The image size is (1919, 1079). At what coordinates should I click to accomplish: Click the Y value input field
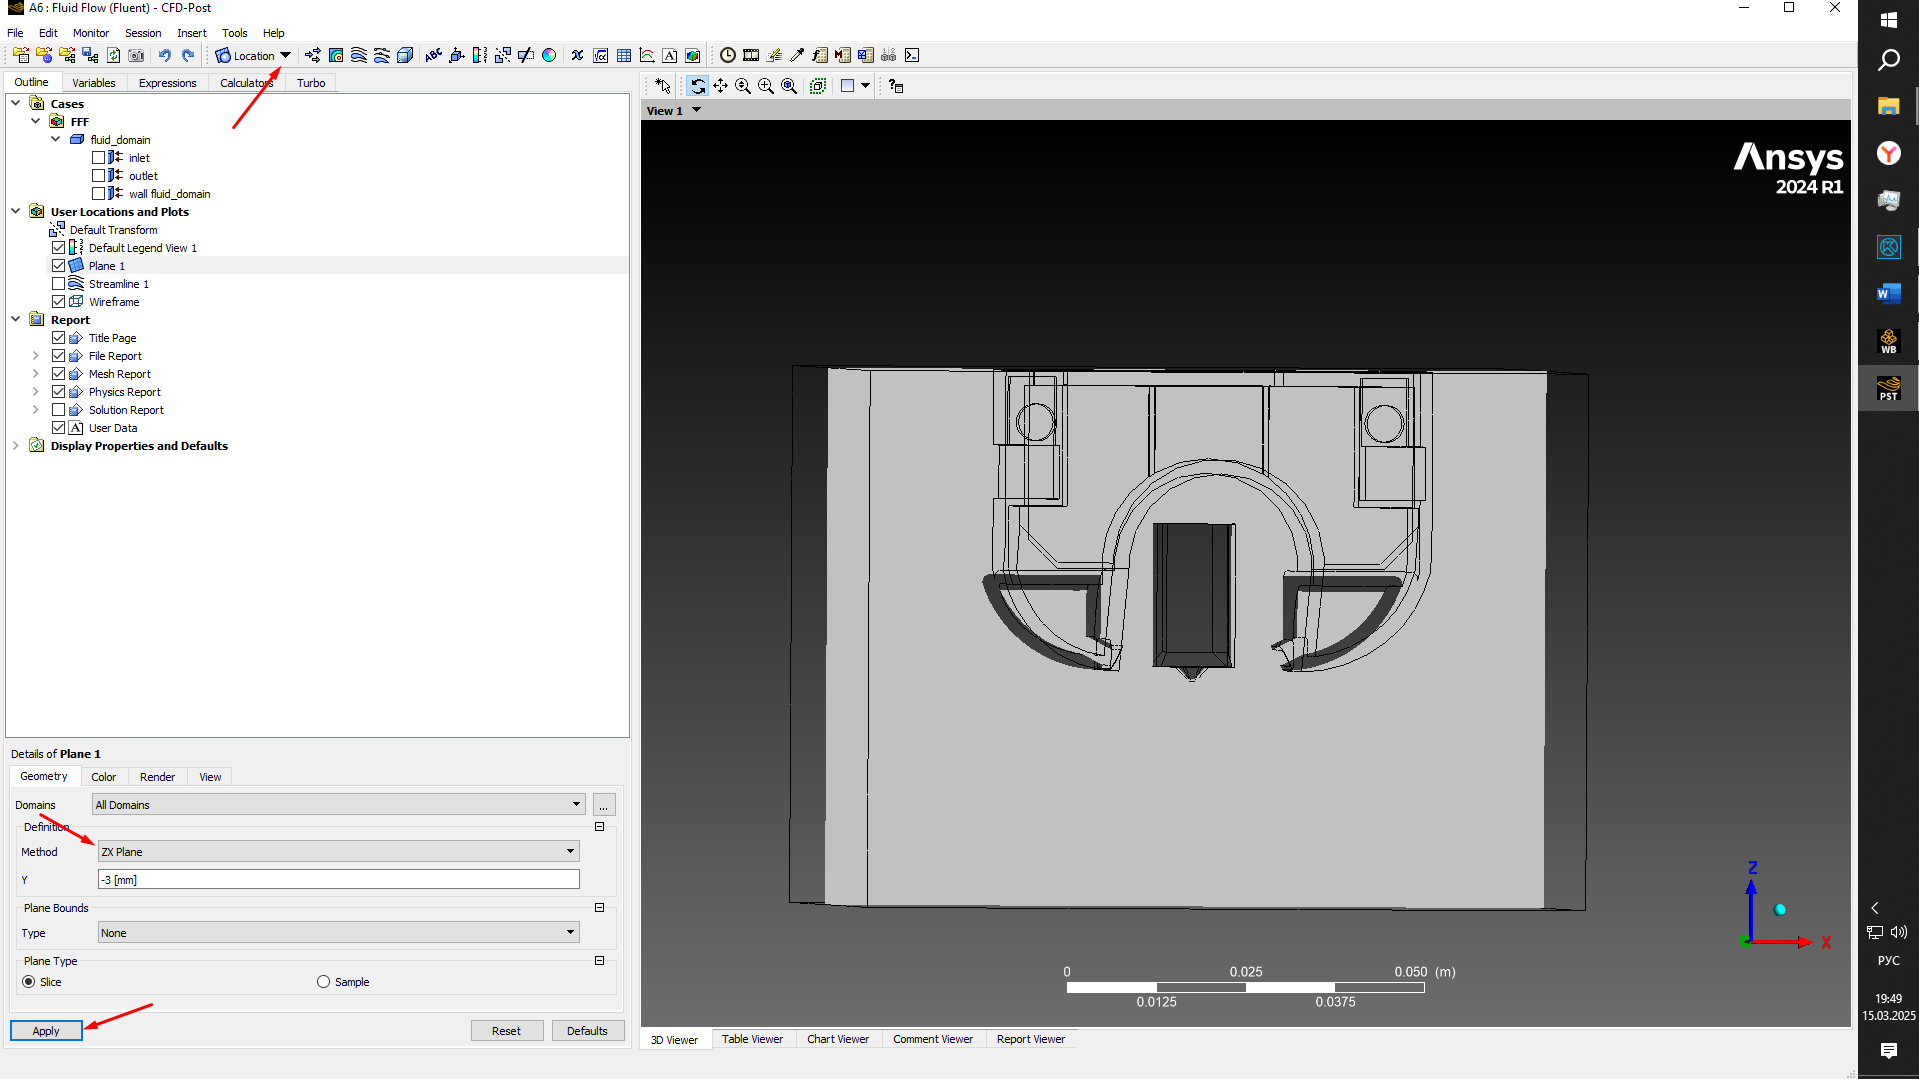tap(338, 880)
